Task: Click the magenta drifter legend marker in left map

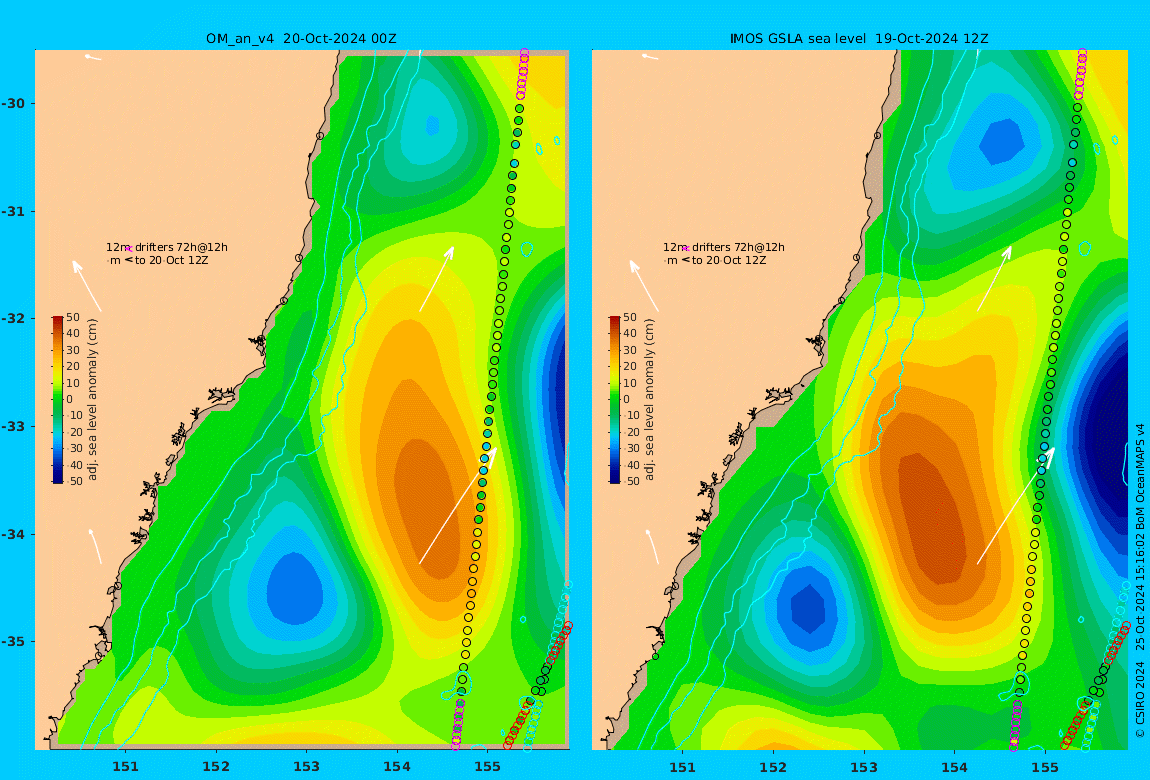Action: pos(129,249)
